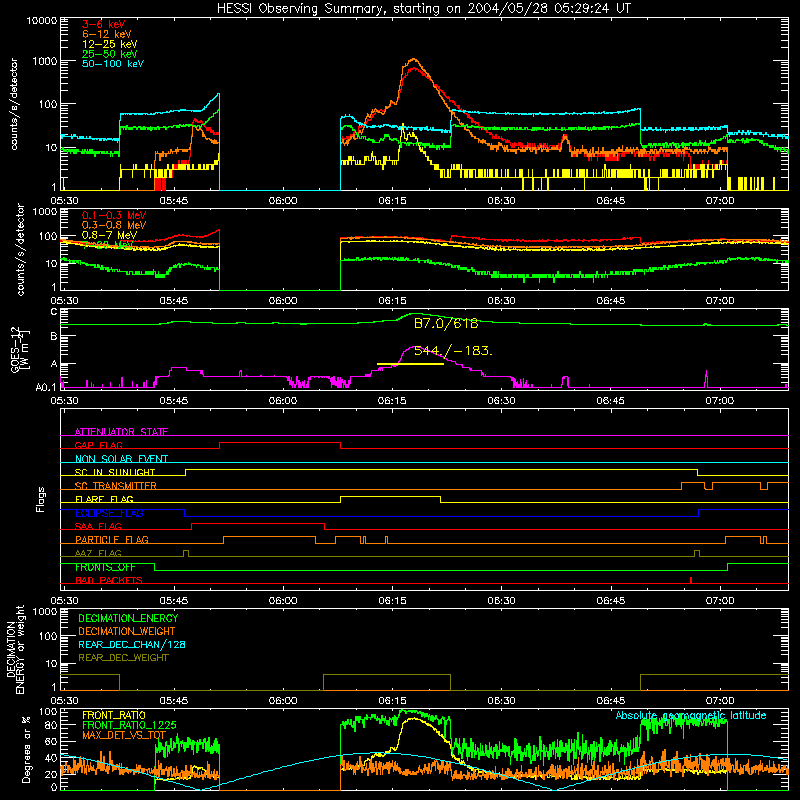800x800 pixels.
Task: Select the ECLIPSE_FLAG label
Action: (x=109, y=513)
